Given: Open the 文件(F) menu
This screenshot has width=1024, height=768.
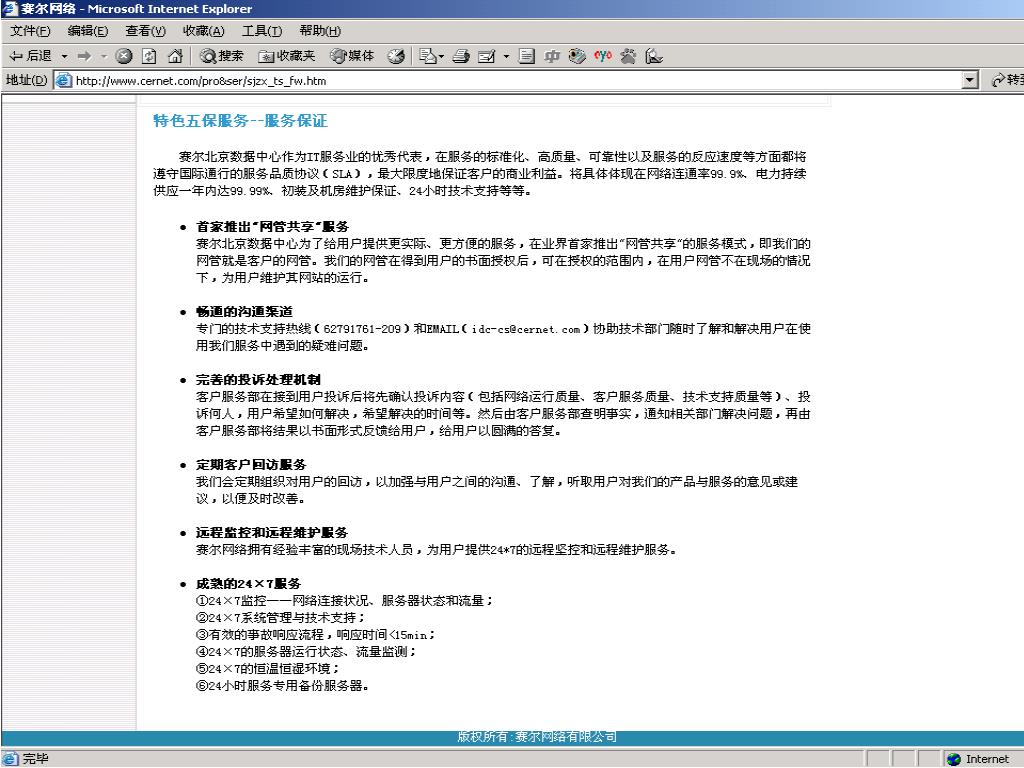Looking at the screenshot, I should coord(30,31).
